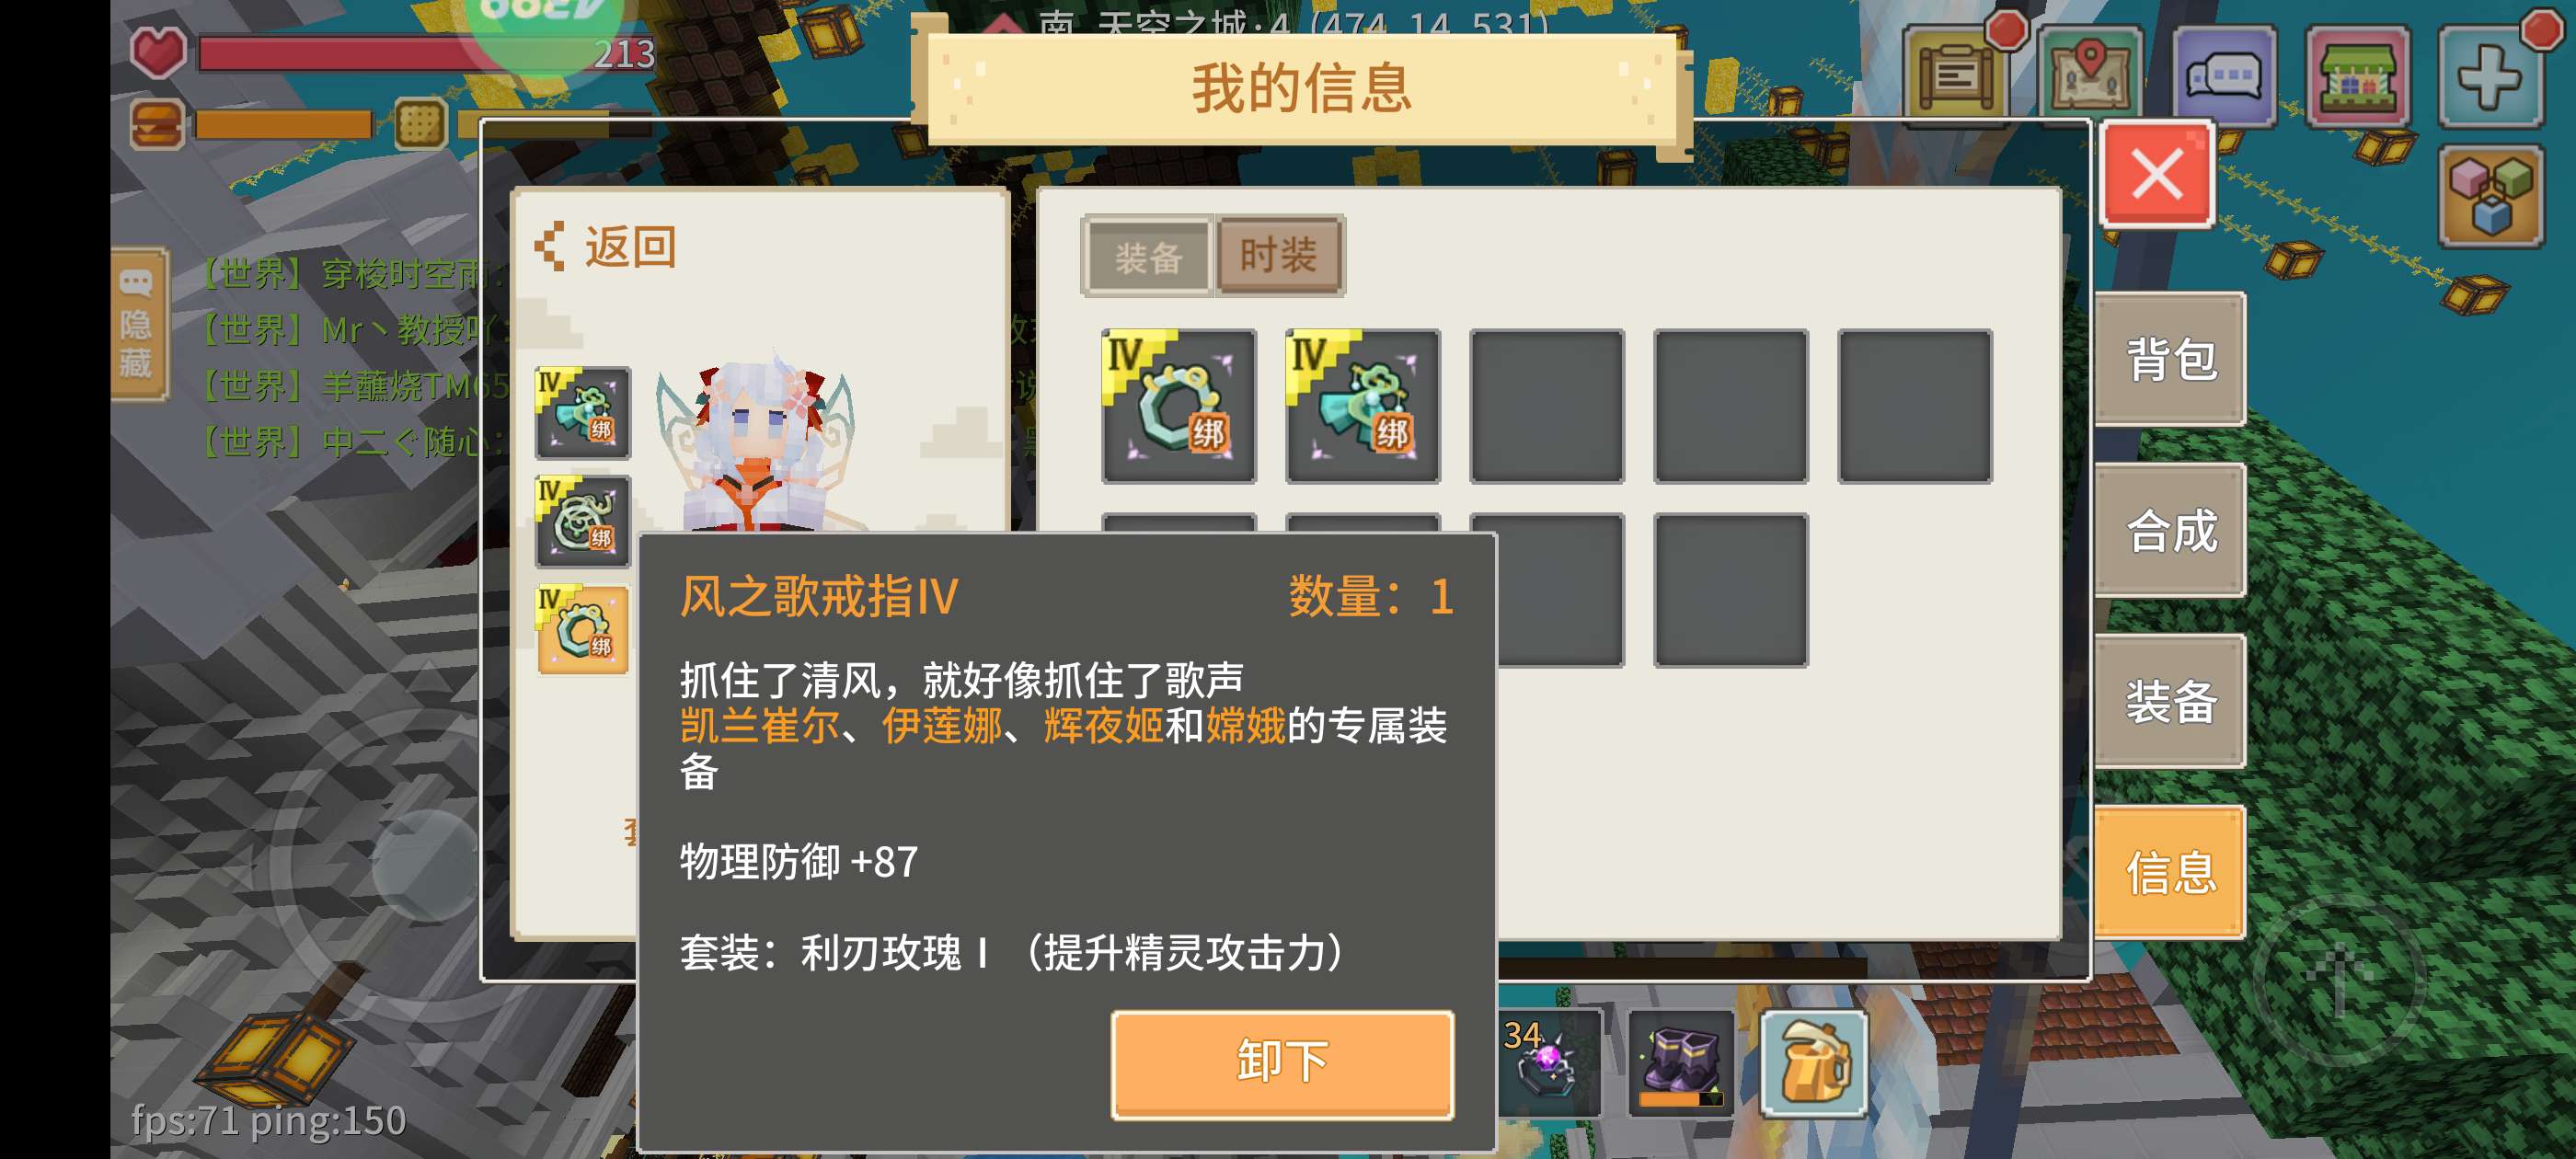This screenshot has height=1159, width=2576.
Task: Open the quest scroll icon
Action: (1956, 77)
